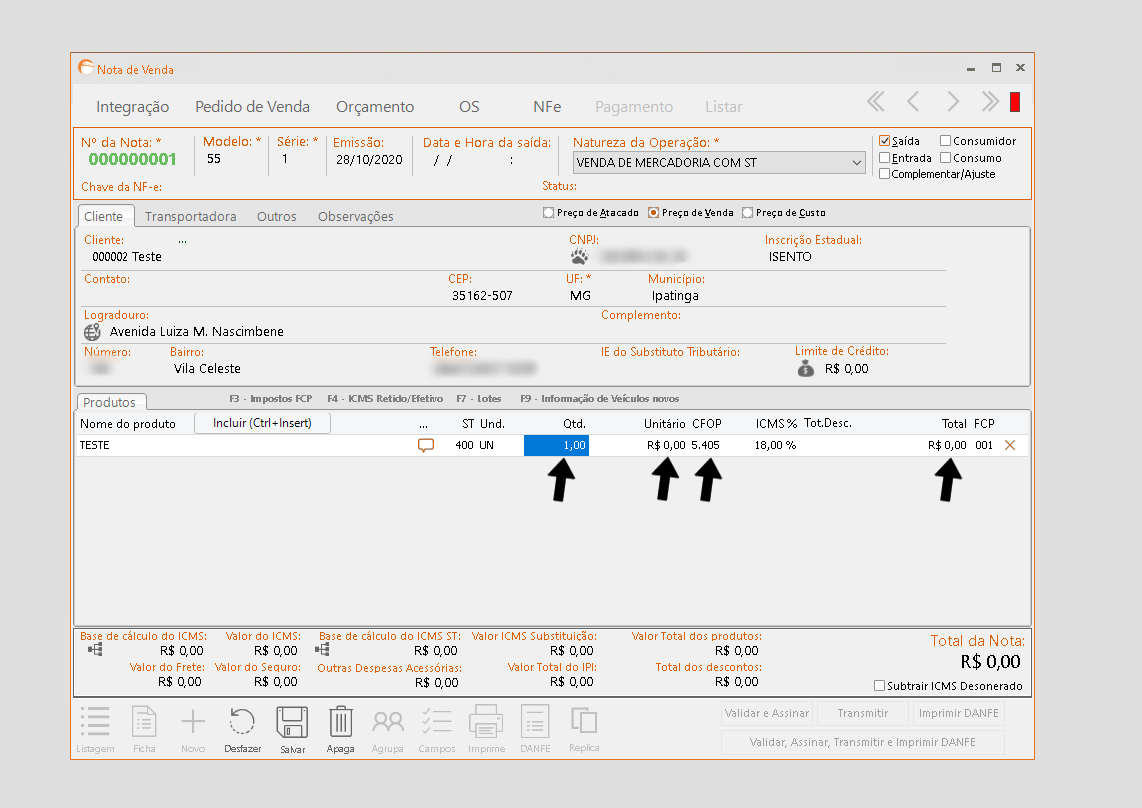Expand Natureza da Operação dropdown
1142x808 pixels.
click(x=856, y=162)
